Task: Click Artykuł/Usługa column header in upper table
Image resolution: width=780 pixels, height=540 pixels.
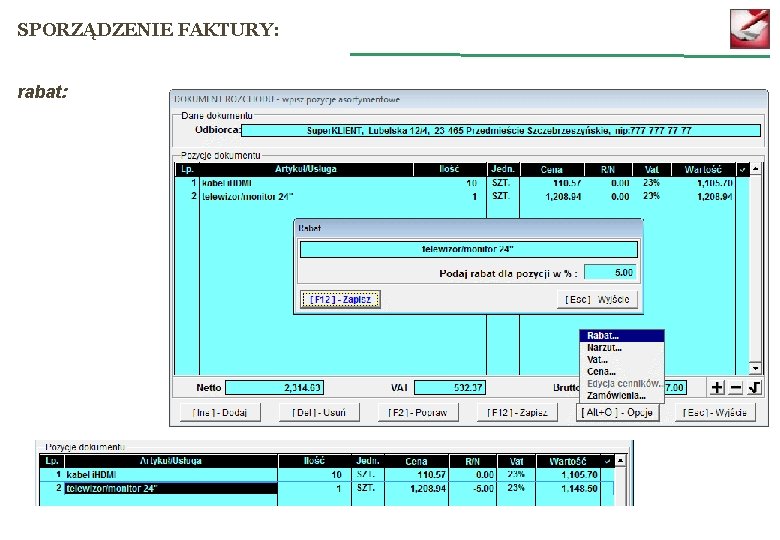Action: click(306, 170)
